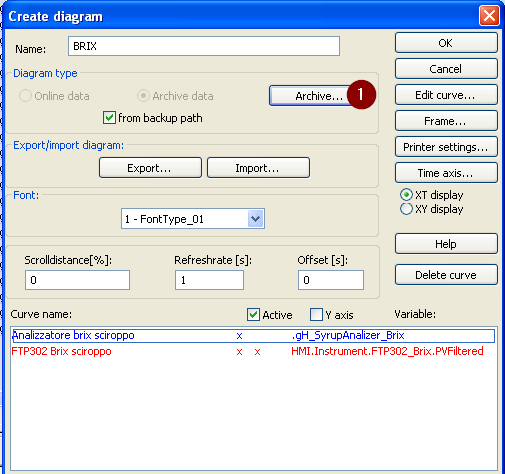
Task: Open Edit curve settings
Action: [x=446, y=95]
